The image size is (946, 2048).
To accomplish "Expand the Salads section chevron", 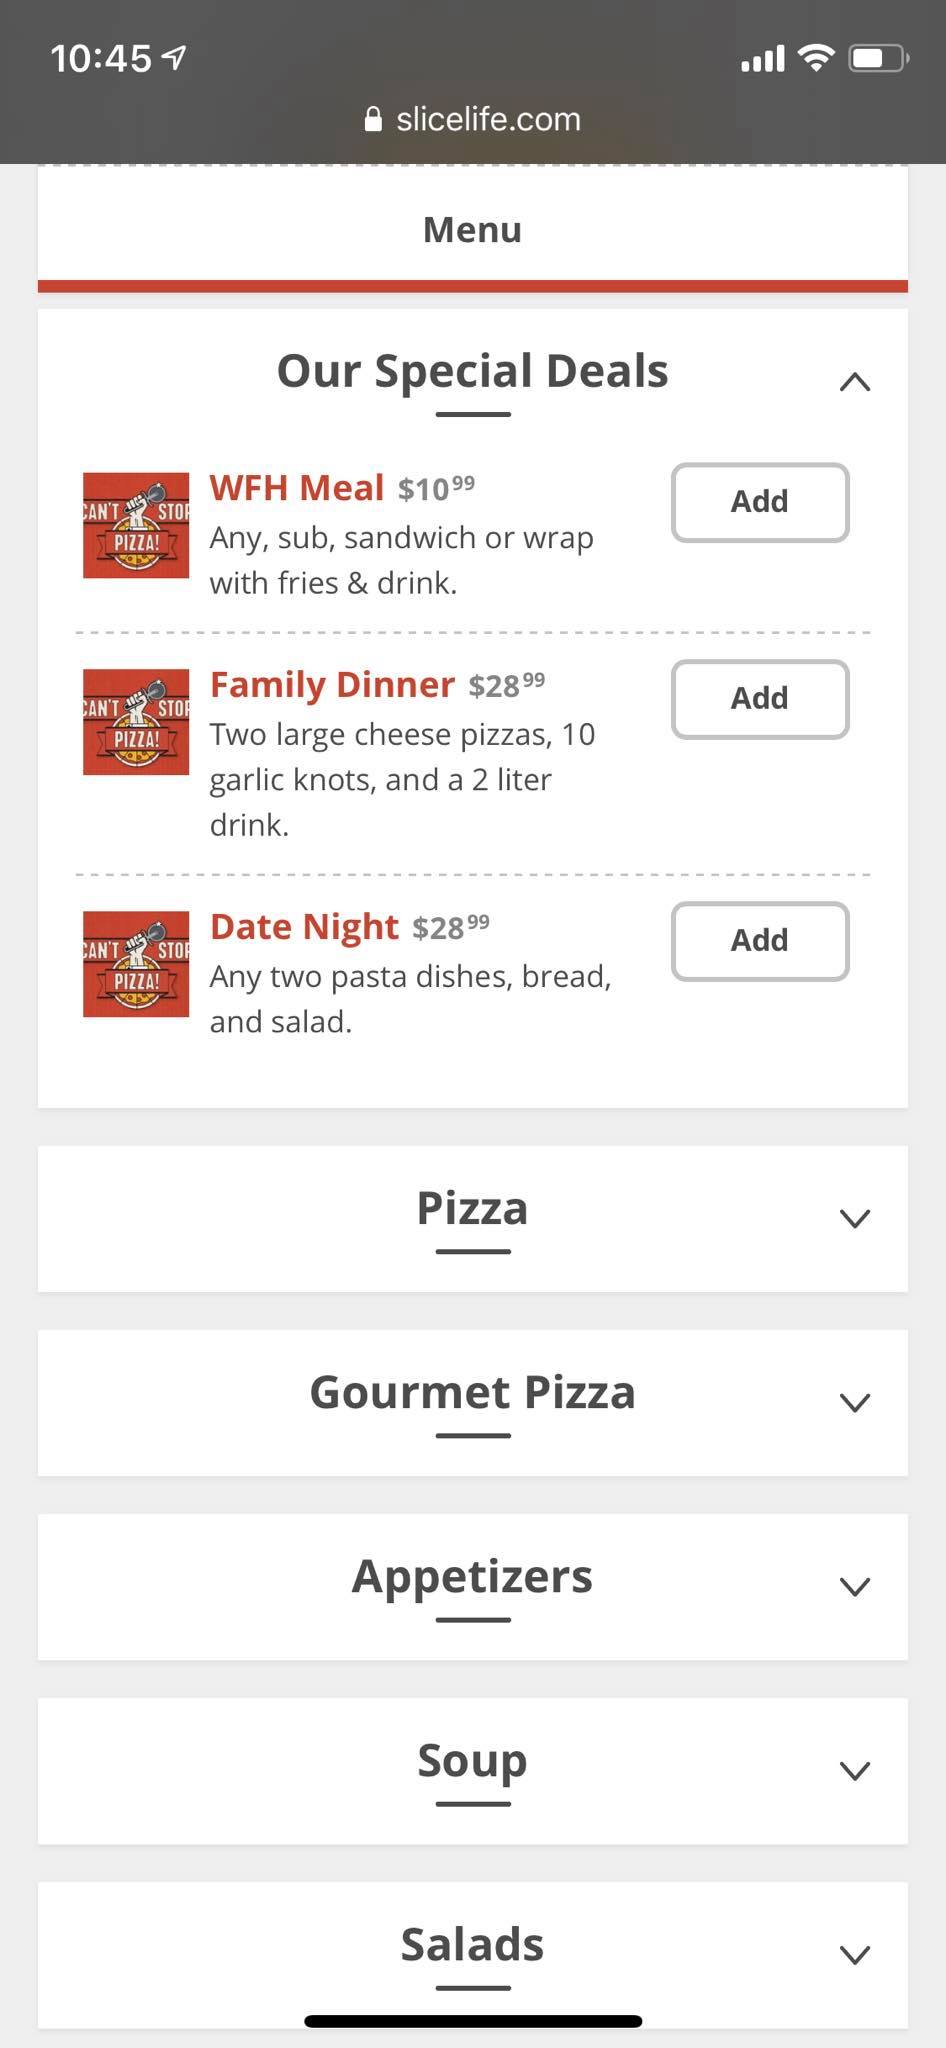I will 855,1954.
